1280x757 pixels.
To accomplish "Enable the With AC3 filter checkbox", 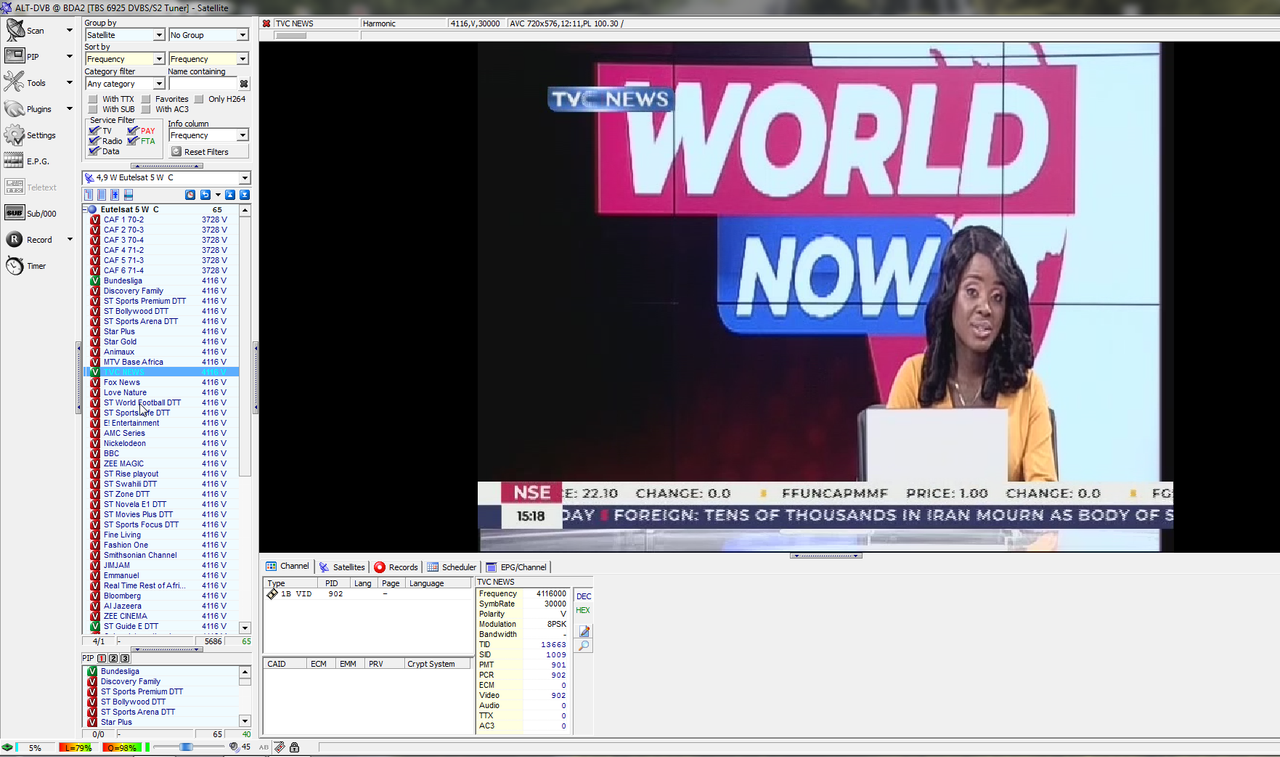I will click(145, 109).
